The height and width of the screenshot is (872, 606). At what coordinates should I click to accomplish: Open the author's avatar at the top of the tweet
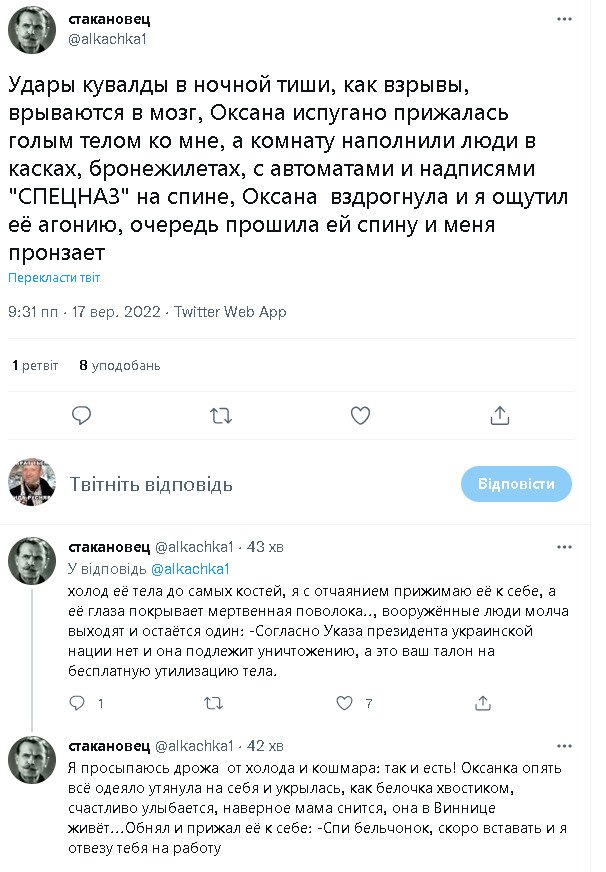point(32,29)
